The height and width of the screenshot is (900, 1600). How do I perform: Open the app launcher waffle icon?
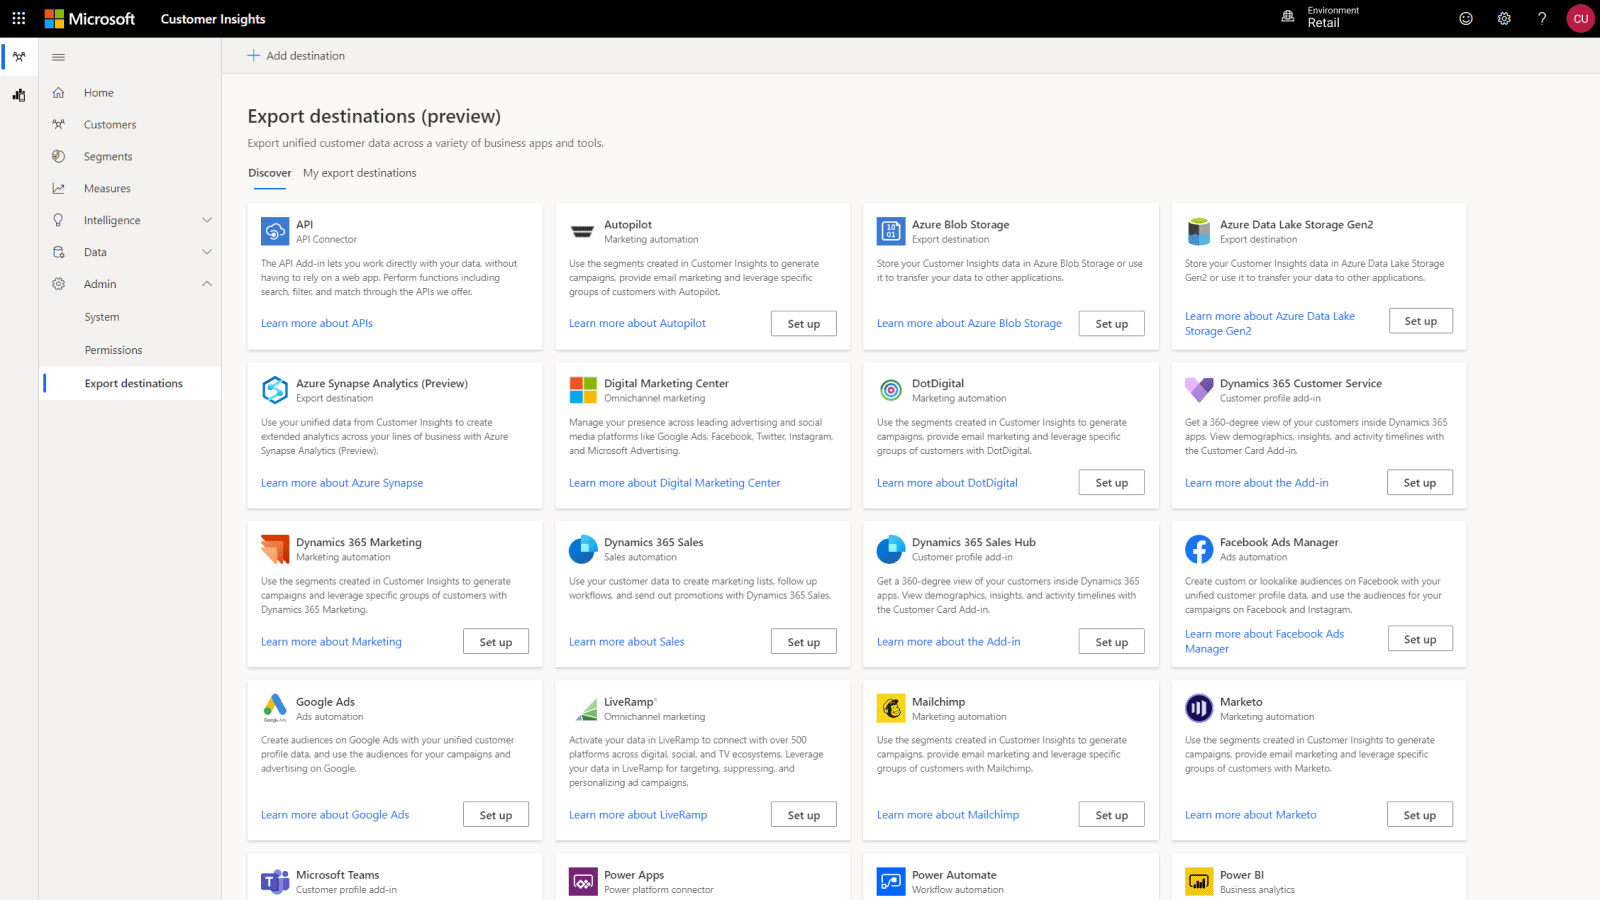pyautogui.click(x=19, y=18)
